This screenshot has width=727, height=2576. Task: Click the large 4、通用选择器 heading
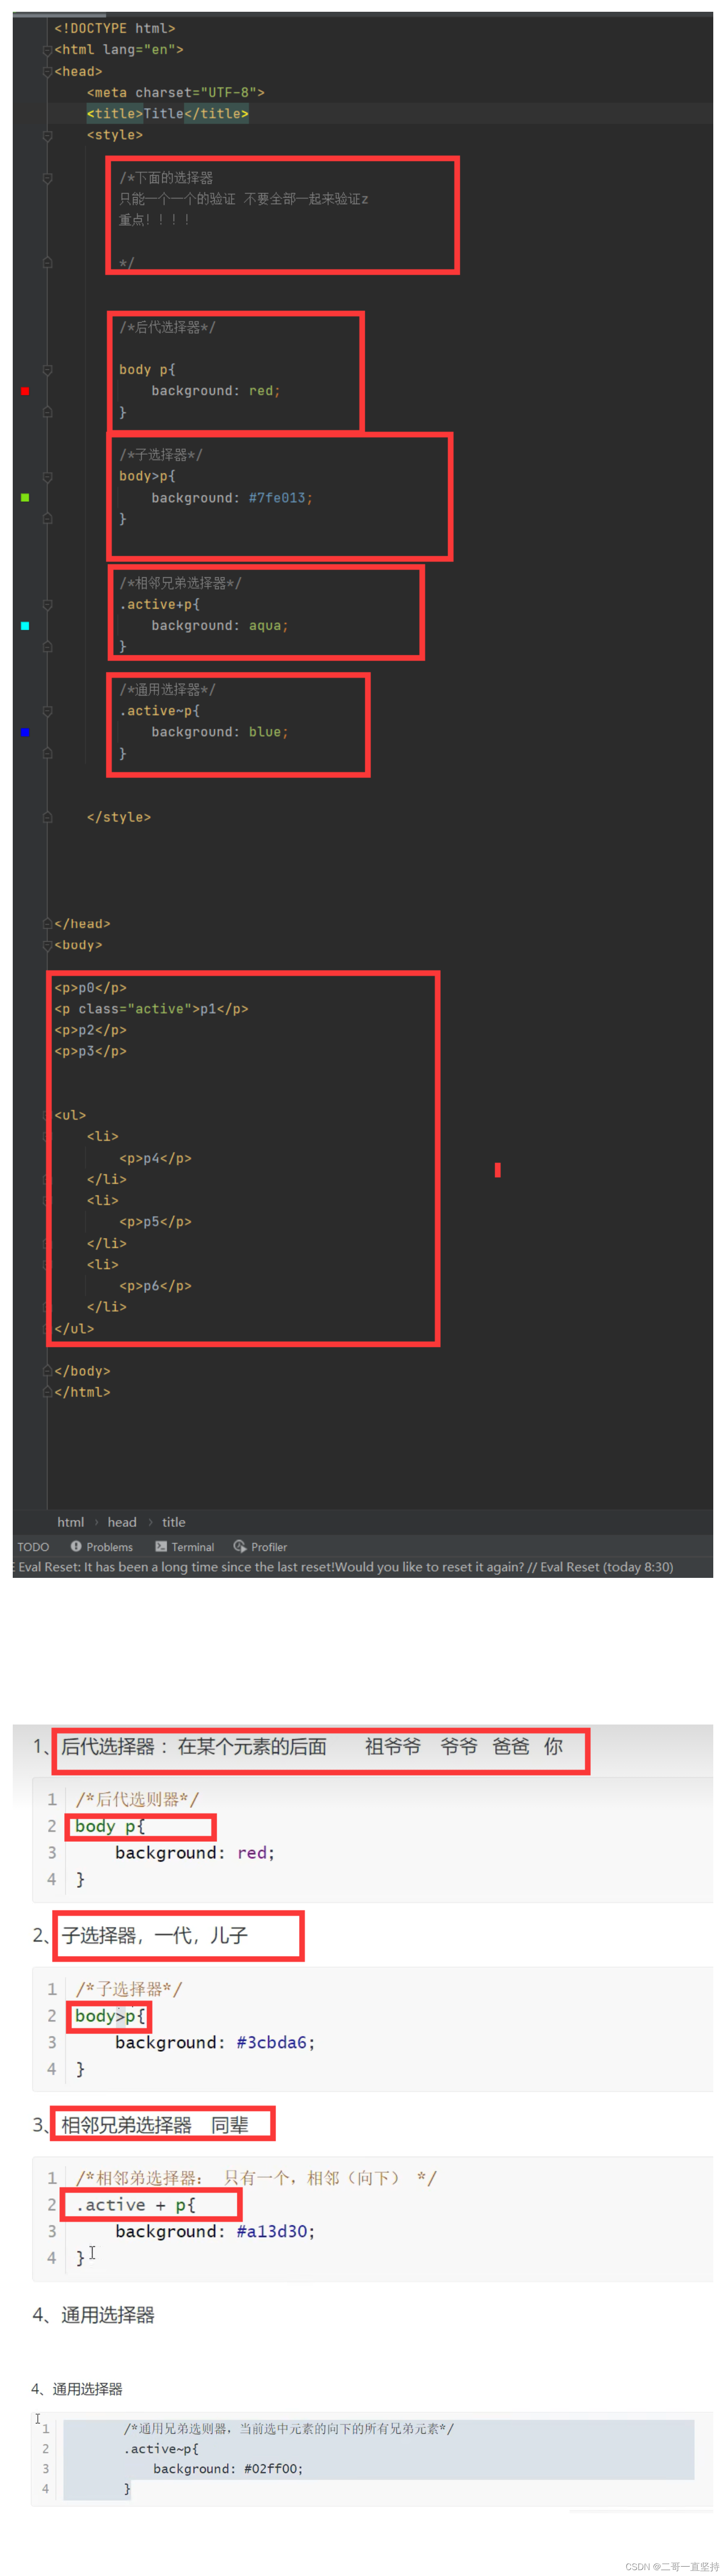pos(93,2315)
